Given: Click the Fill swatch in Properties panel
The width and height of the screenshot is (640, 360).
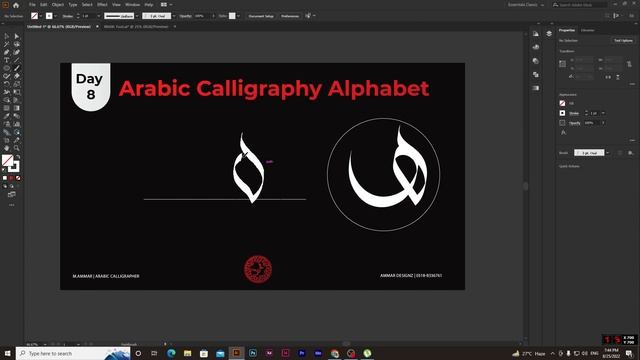Looking at the screenshot, I should pyautogui.click(x=562, y=103).
